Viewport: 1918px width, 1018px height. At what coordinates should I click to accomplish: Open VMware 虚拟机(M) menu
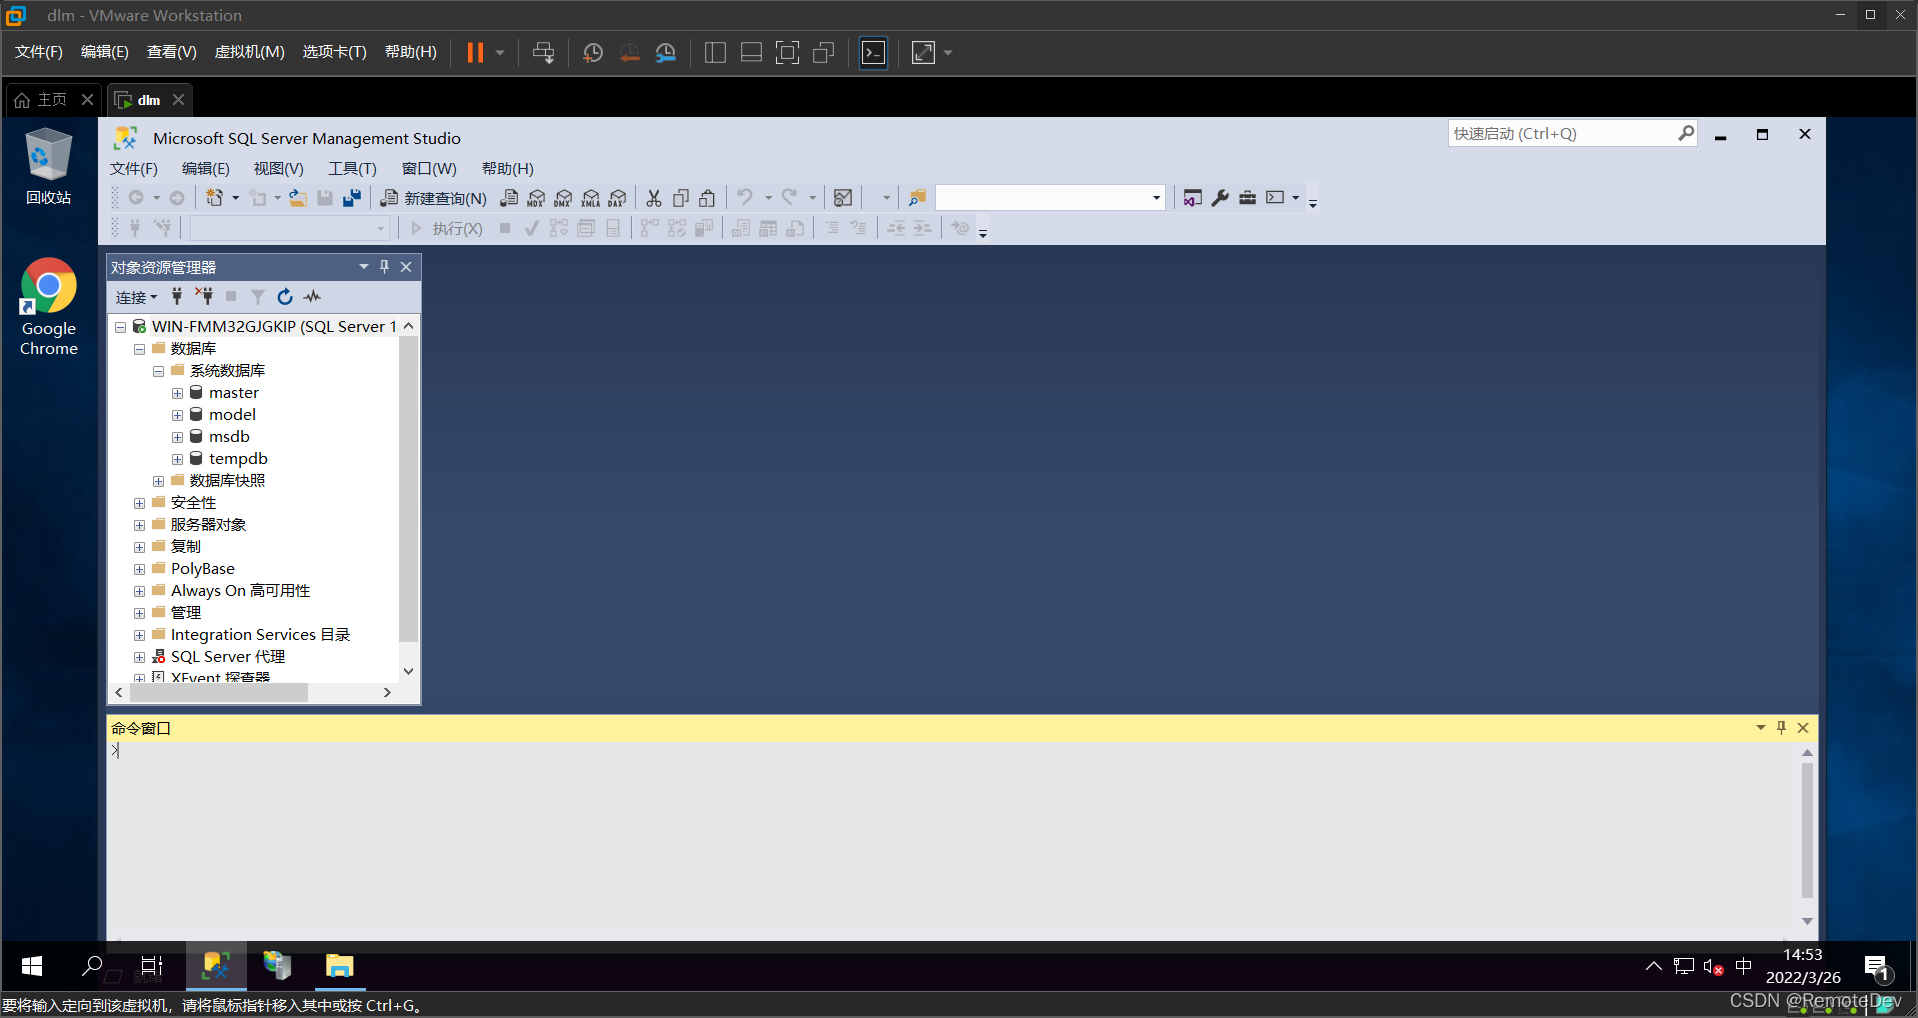pos(250,52)
